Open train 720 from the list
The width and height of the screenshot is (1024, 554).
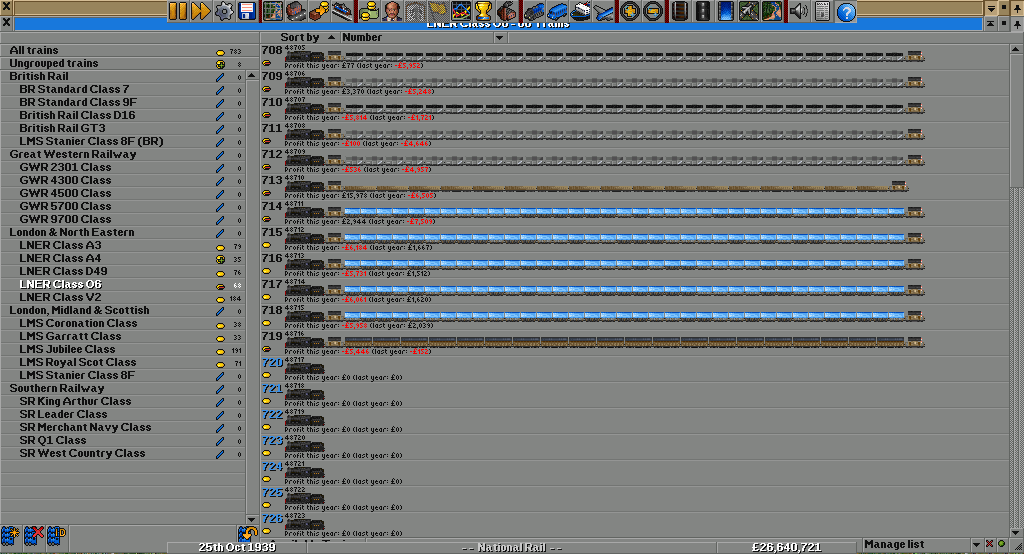tap(635, 369)
